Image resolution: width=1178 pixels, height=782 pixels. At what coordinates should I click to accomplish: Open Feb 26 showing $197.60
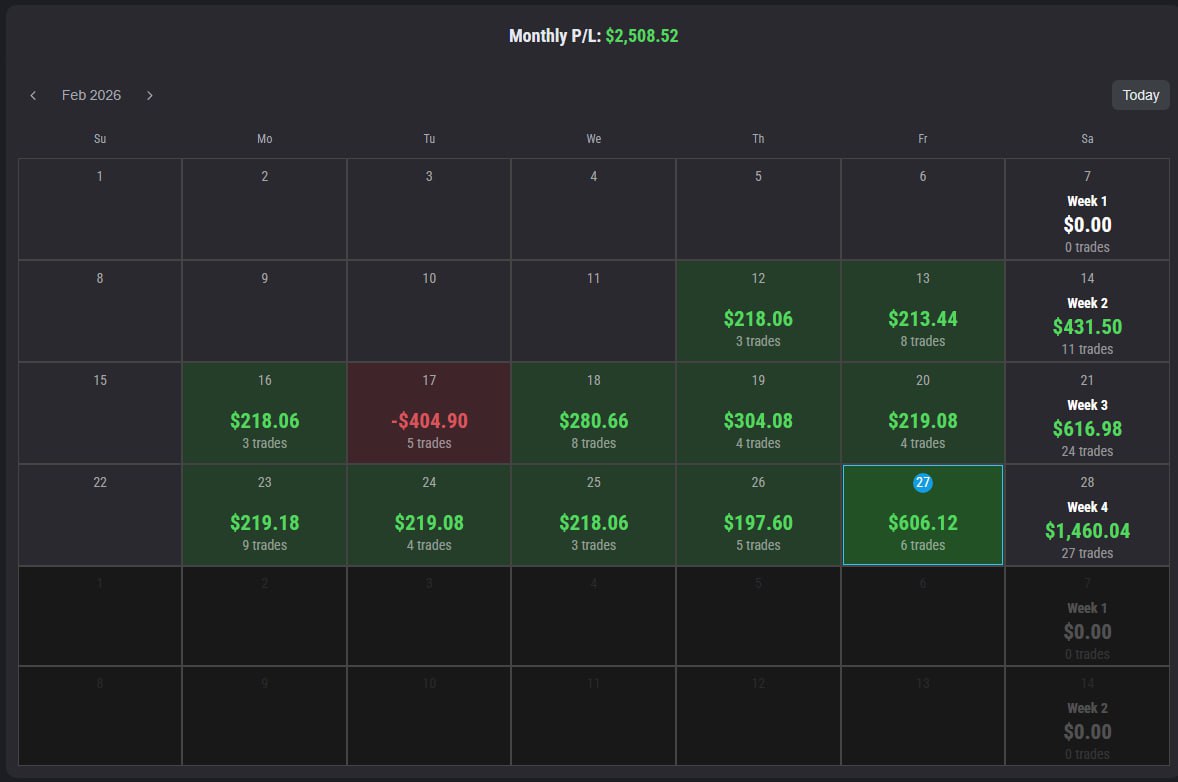pyautogui.click(x=758, y=515)
